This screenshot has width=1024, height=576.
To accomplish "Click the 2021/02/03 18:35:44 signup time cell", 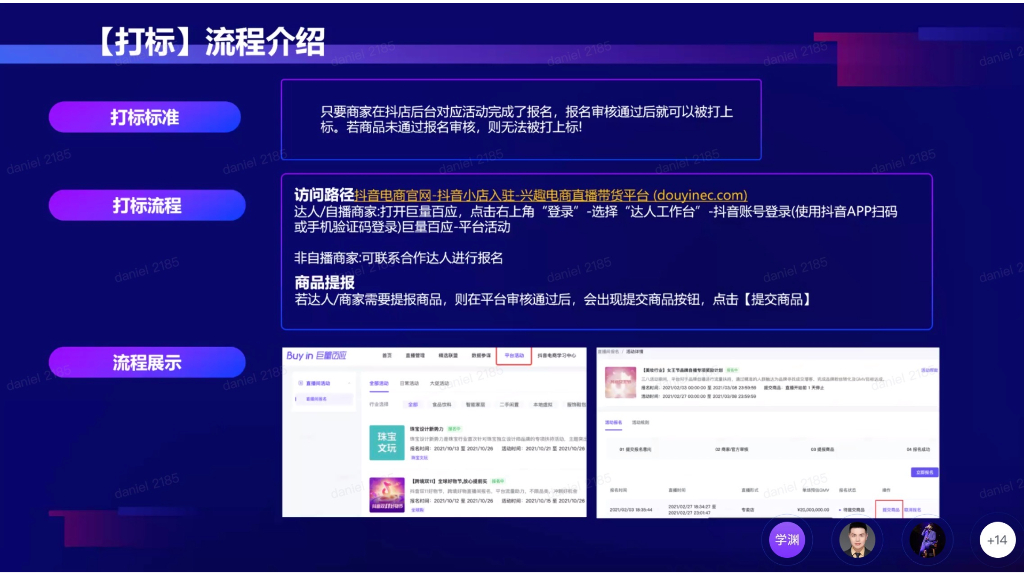I will [631, 510].
